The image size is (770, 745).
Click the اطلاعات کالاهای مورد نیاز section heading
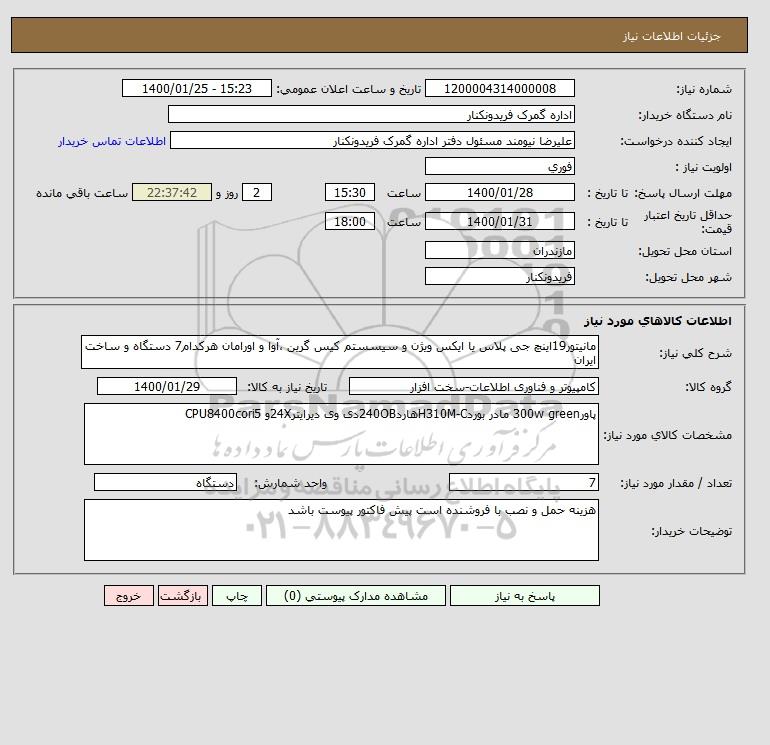[658, 321]
